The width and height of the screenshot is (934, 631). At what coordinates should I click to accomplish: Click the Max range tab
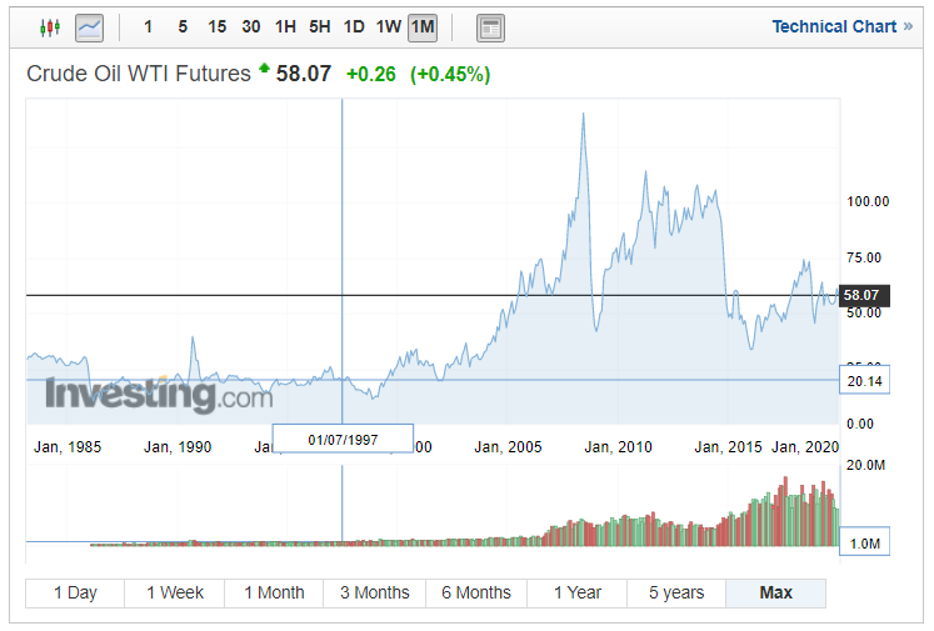[x=776, y=593]
